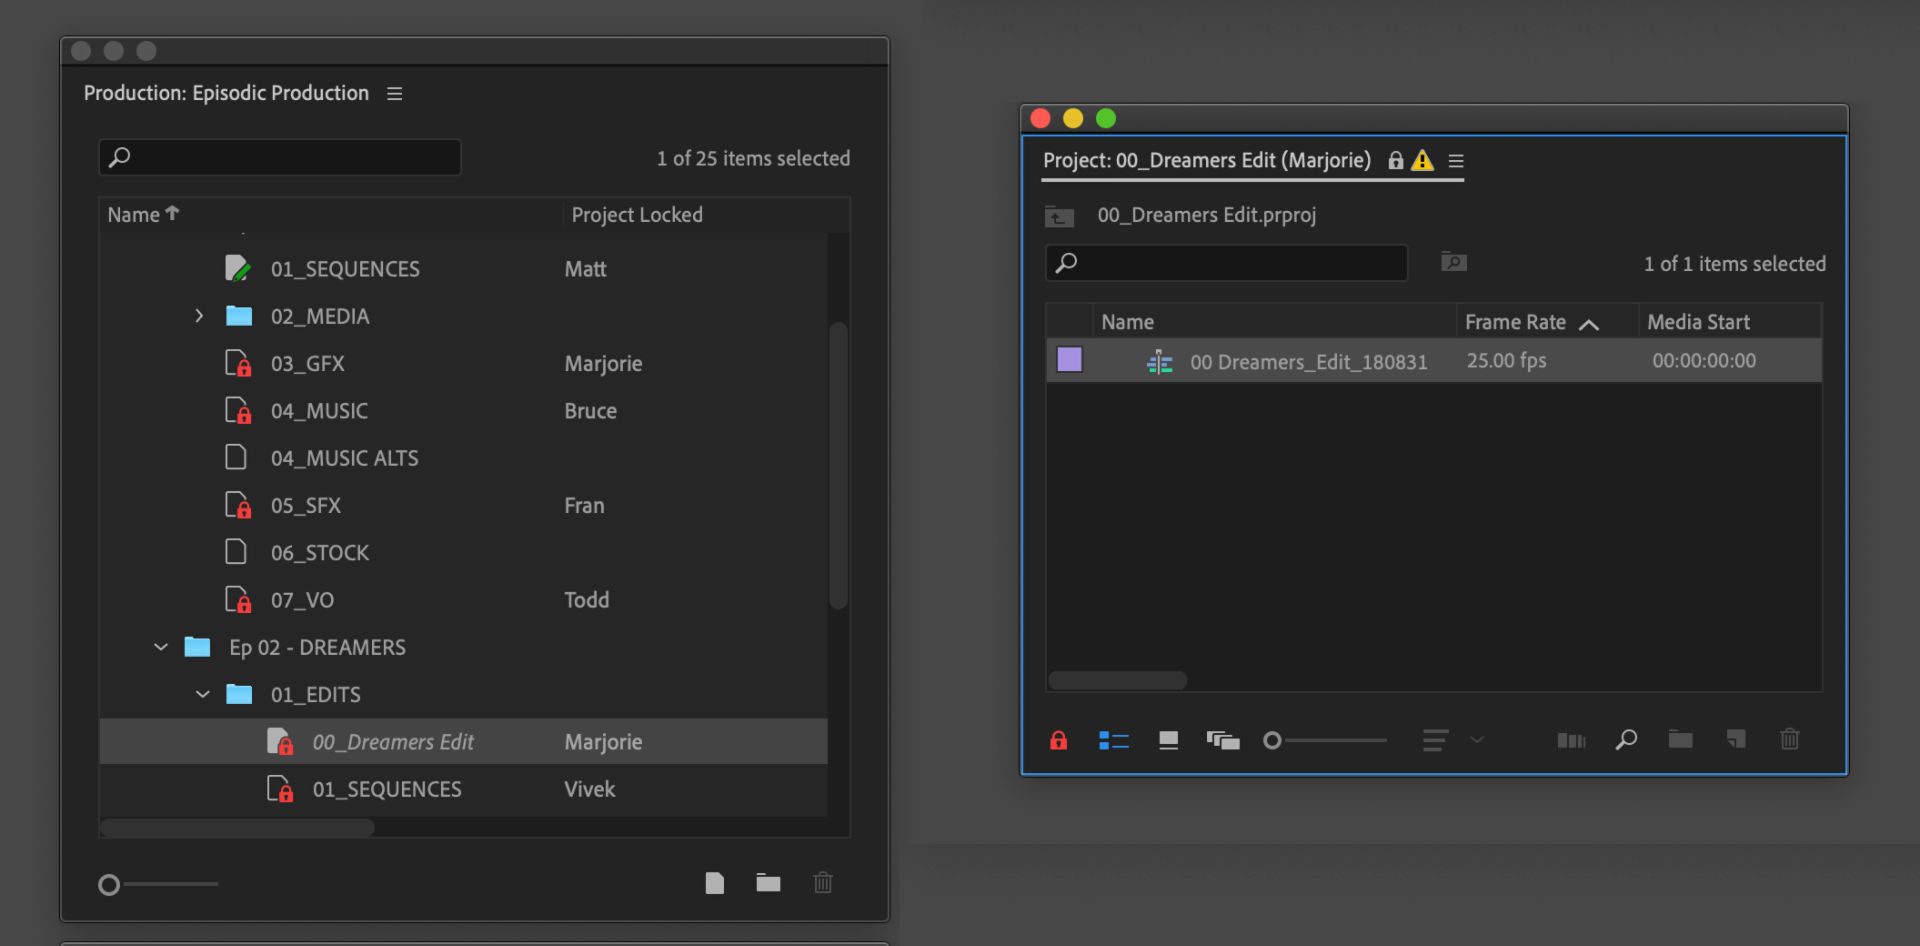This screenshot has width=1920, height=946.
Task: Click the 01_EDITS folder icon
Action: pyautogui.click(x=239, y=694)
